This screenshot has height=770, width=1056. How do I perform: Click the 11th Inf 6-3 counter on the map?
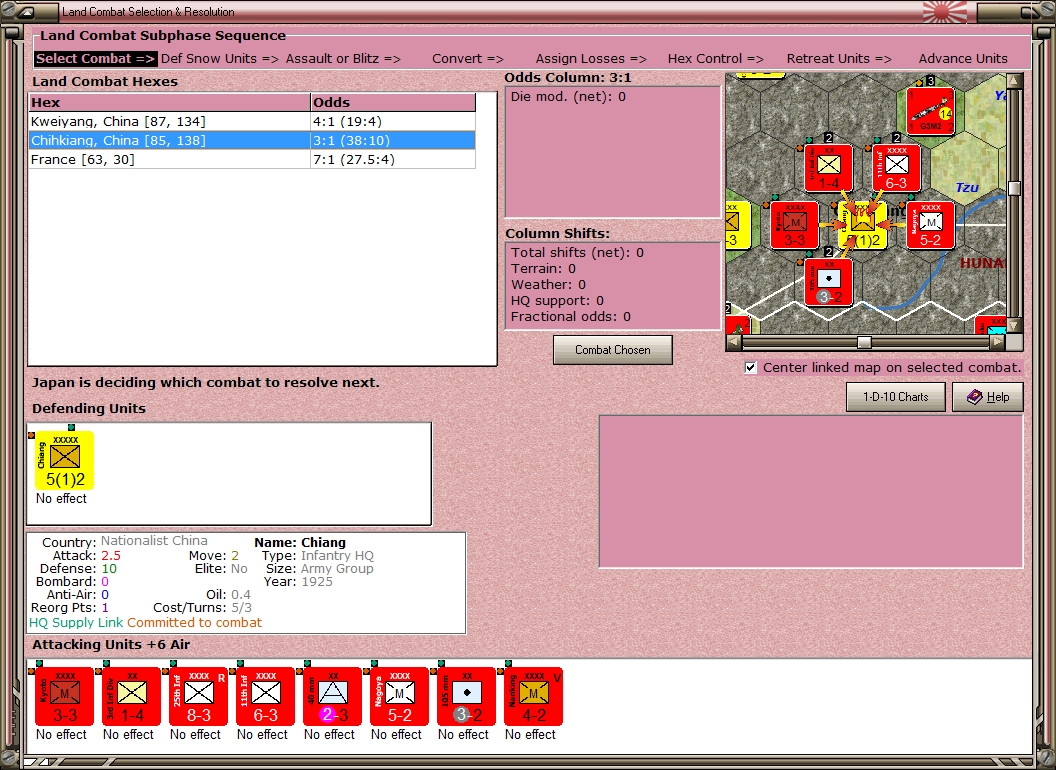point(896,168)
